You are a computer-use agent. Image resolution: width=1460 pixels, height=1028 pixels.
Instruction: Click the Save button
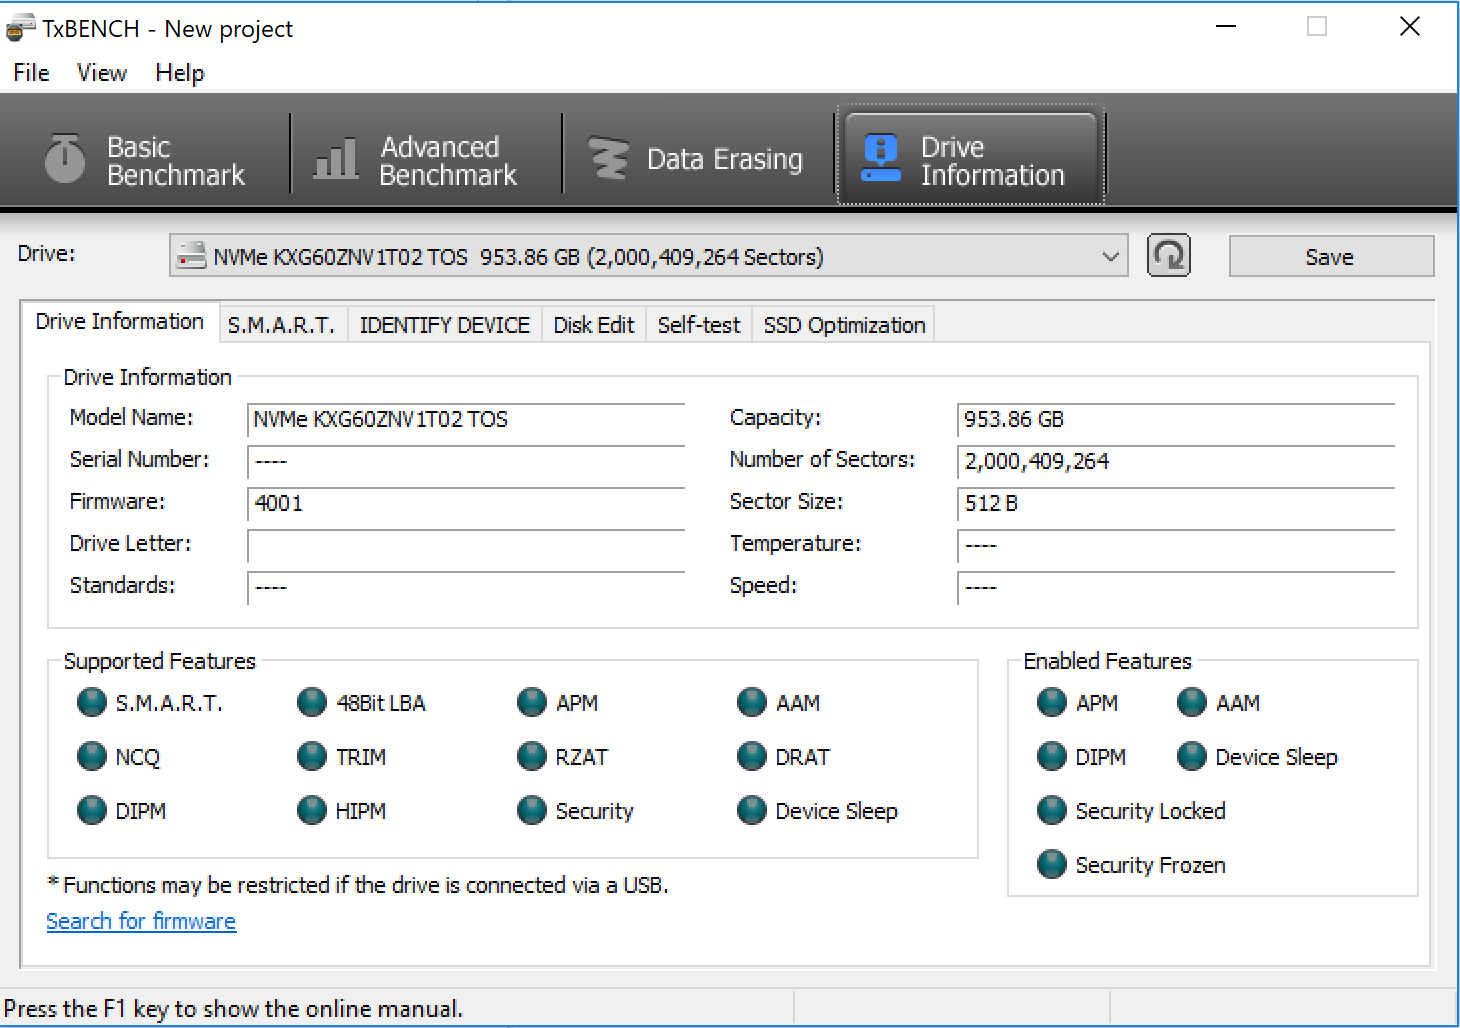pyautogui.click(x=1330, y=257)
